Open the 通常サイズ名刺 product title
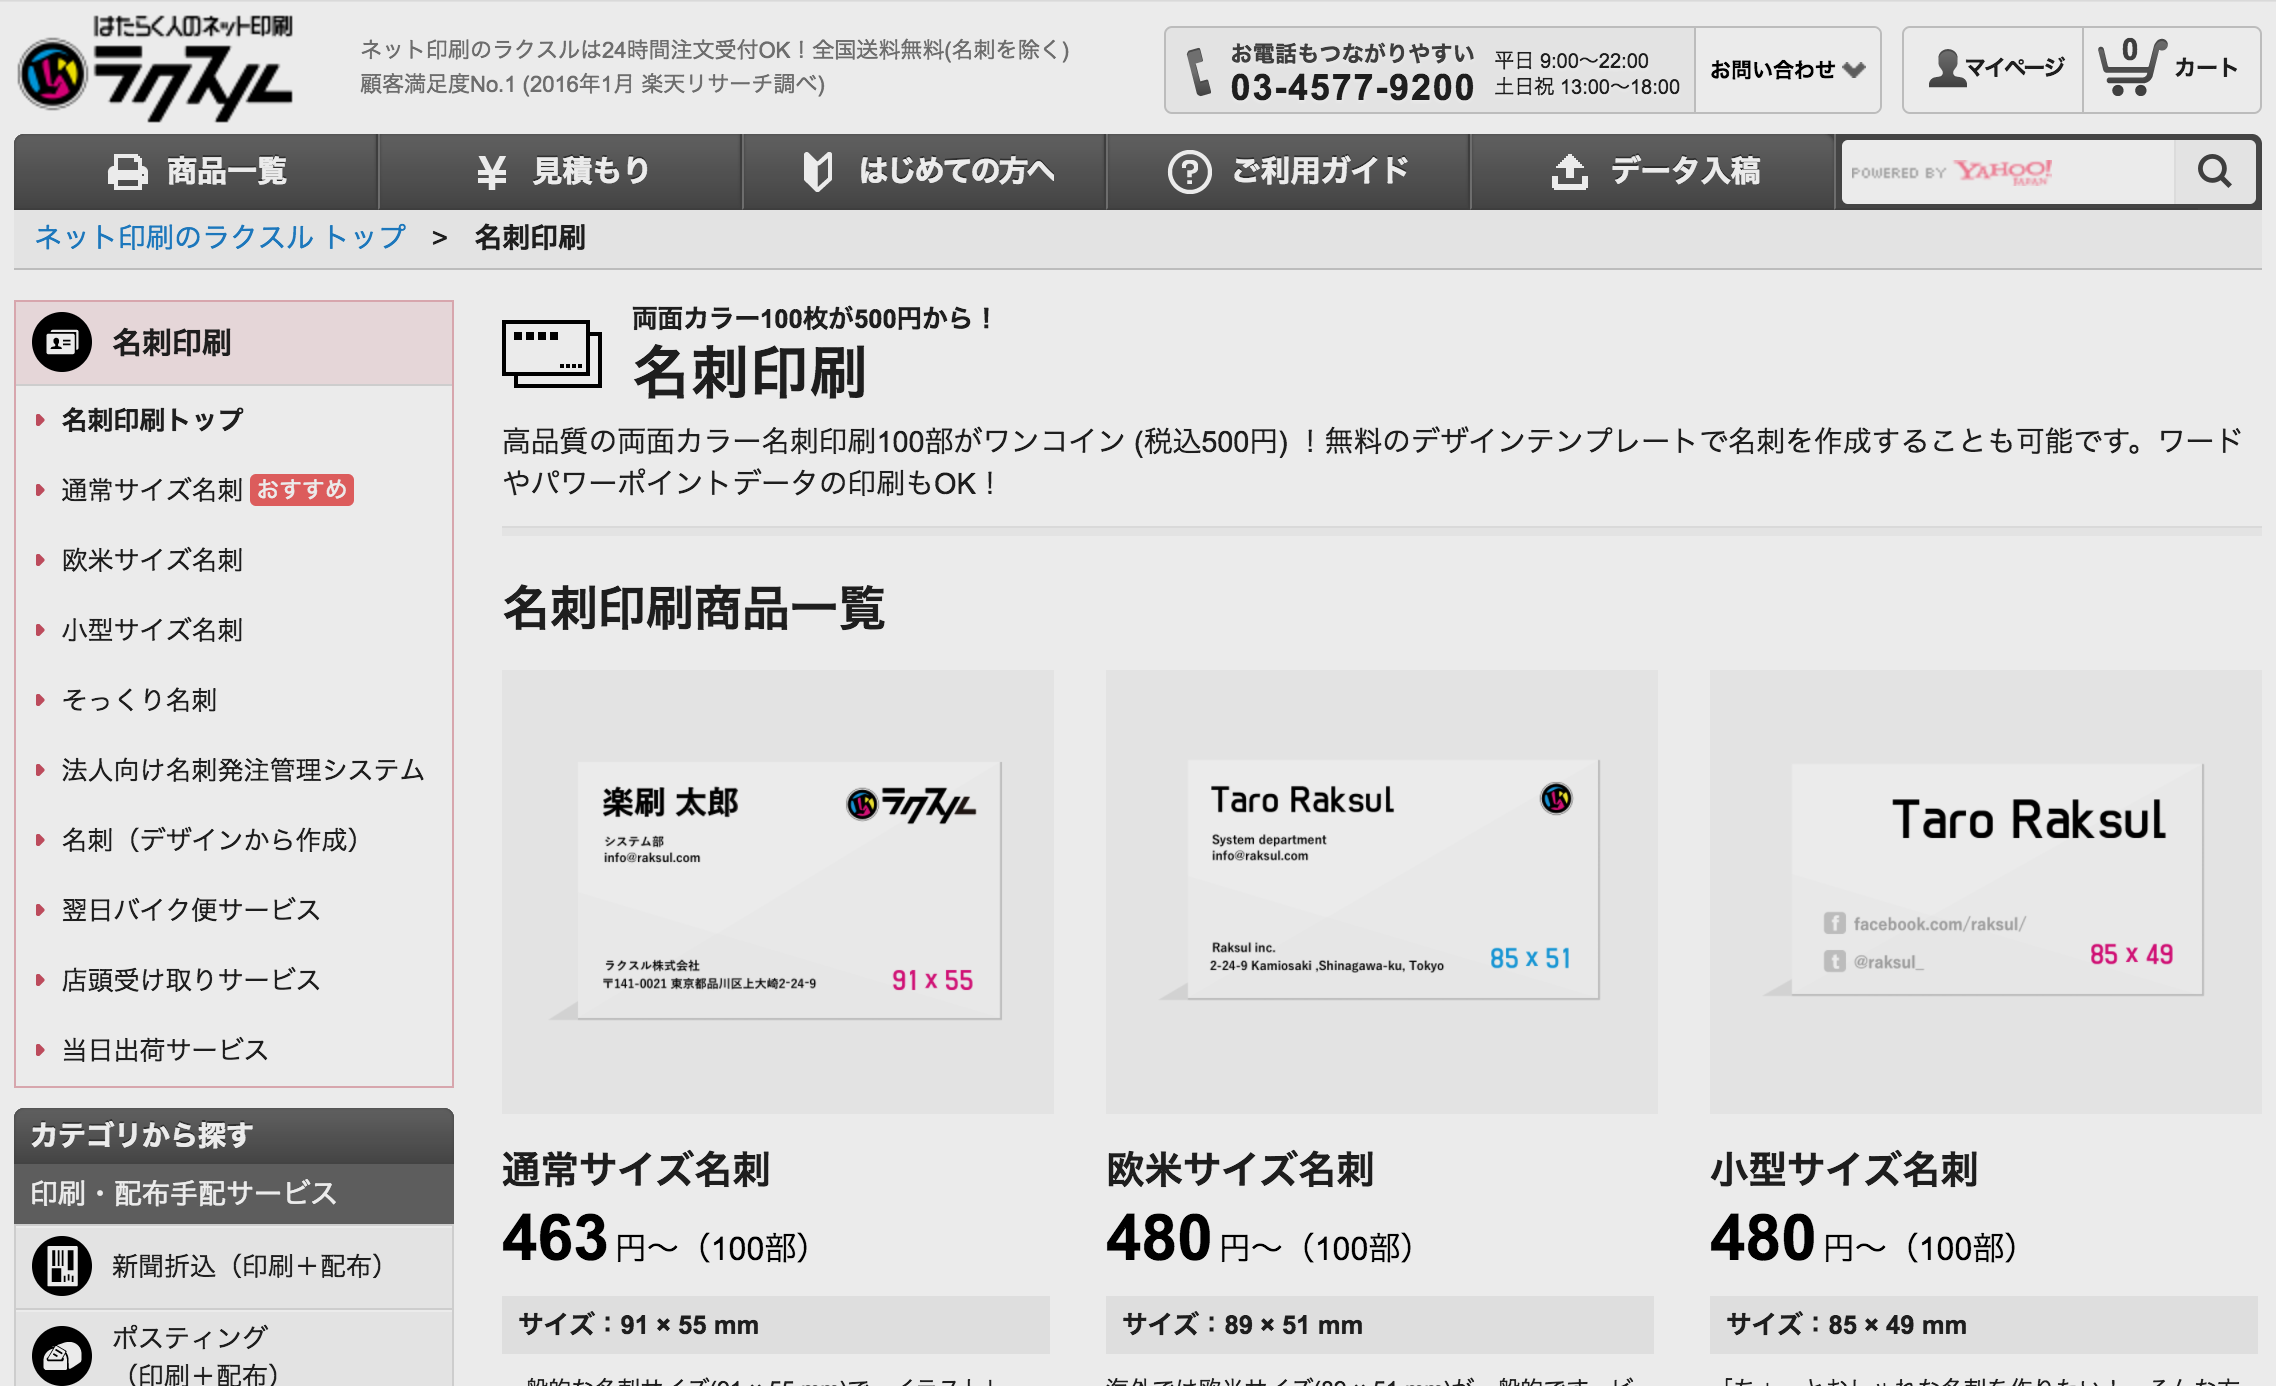 636,1169
